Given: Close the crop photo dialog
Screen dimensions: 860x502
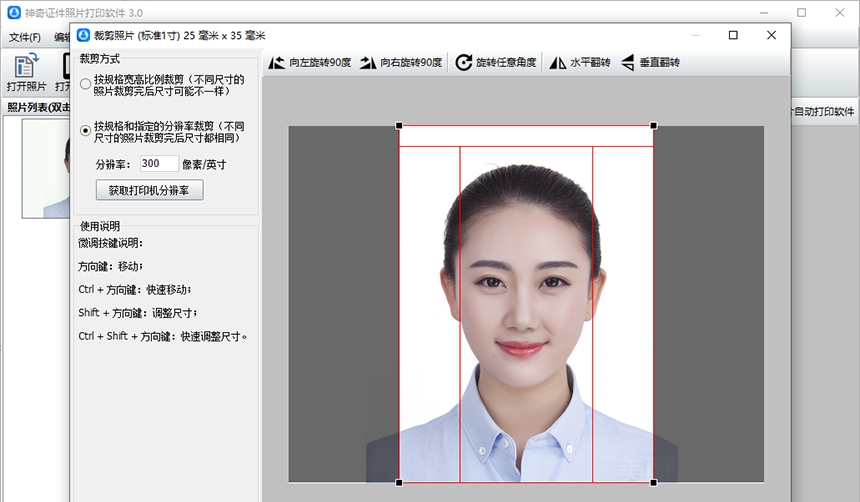Looking at the screenshot, I should click(x=771, y=35).
